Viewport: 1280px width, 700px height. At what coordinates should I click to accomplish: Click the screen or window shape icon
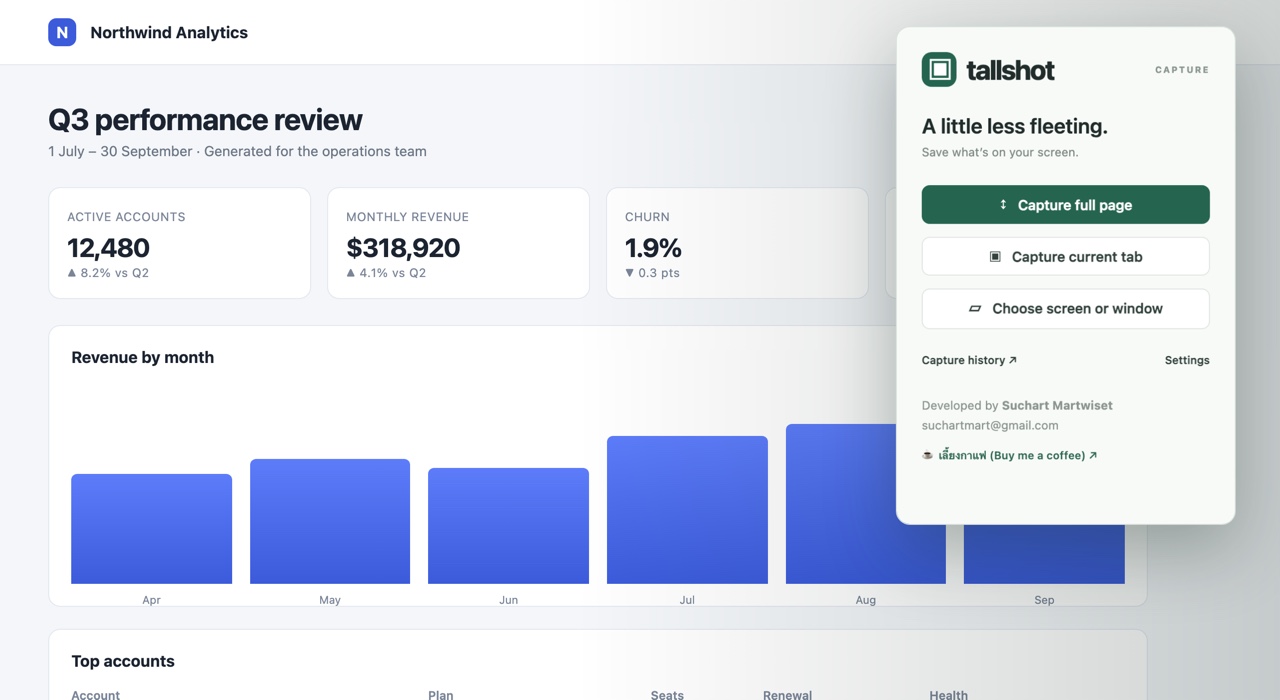tap(975, 308)
